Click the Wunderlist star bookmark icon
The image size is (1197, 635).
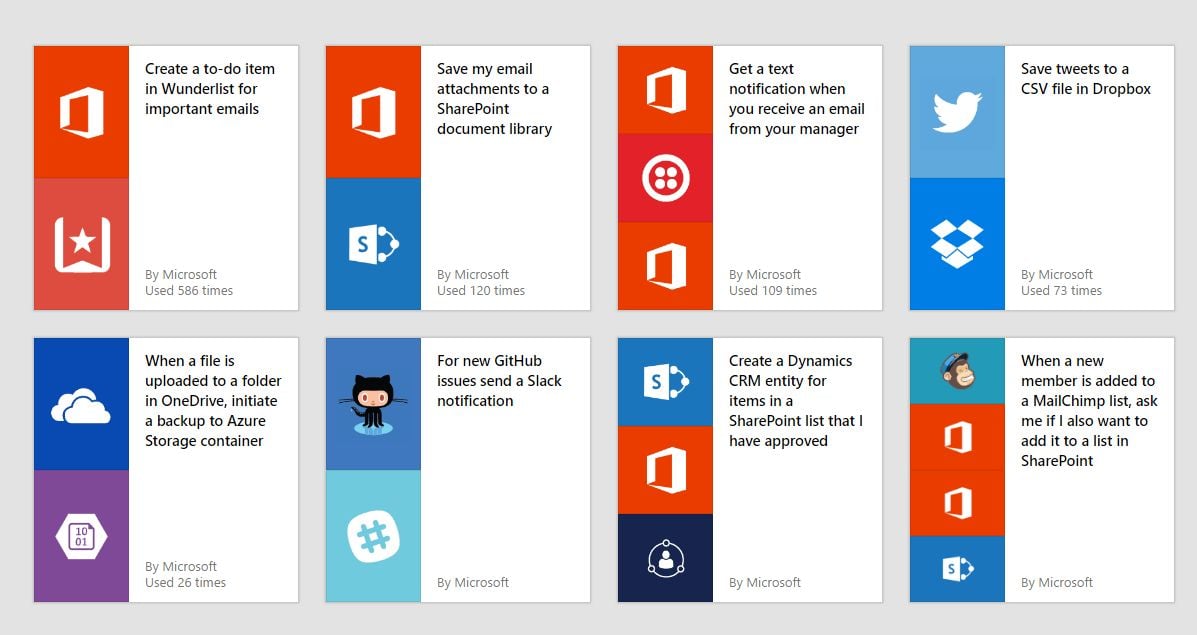(82, 244)
